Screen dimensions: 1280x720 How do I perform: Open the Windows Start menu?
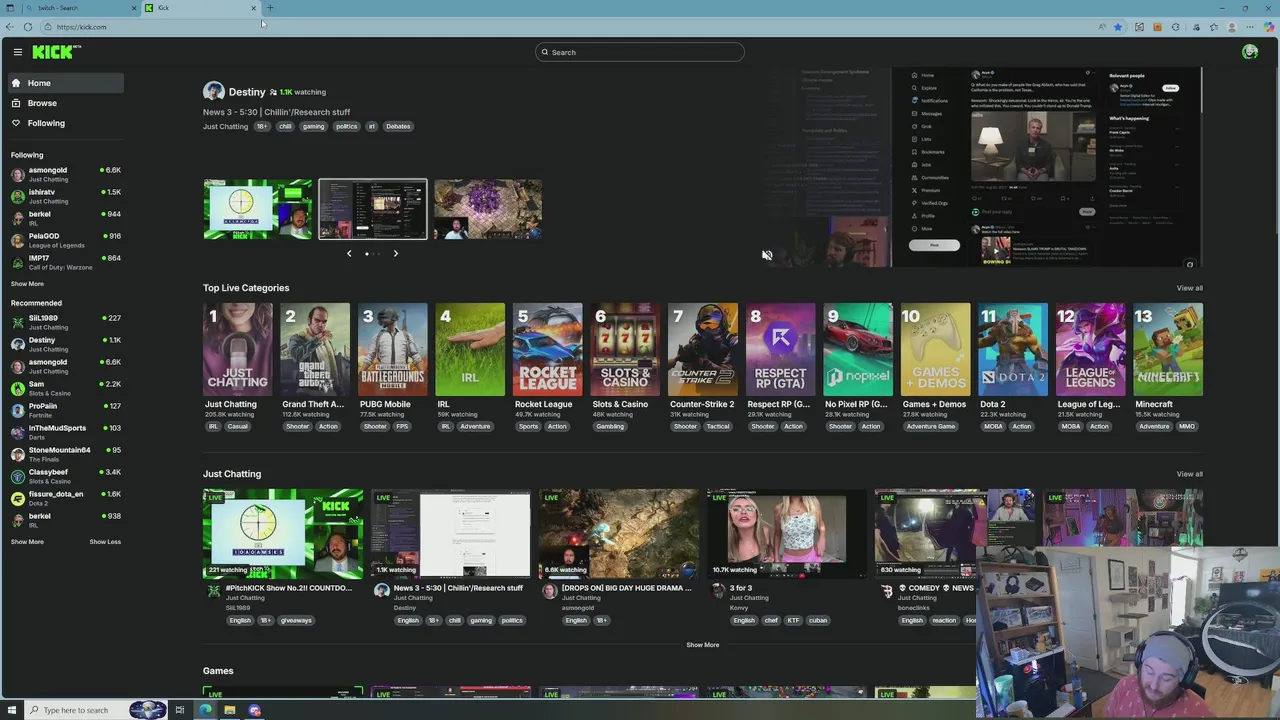pos(12,710)
